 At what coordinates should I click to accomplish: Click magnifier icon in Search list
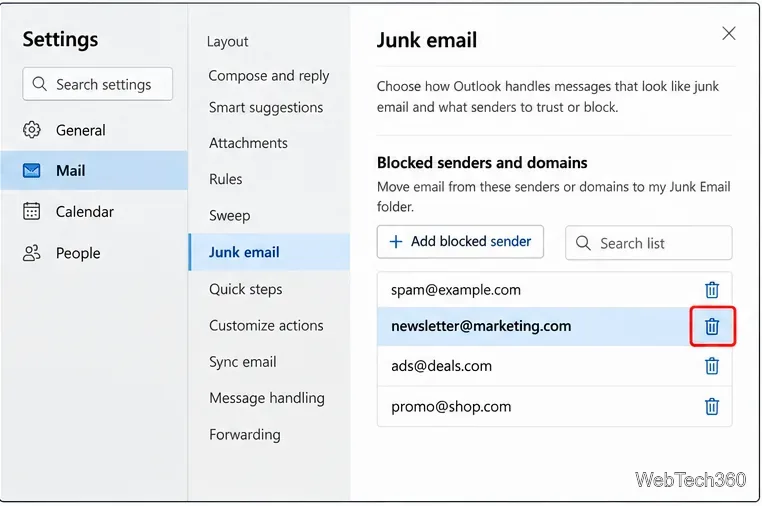(x=583, y=243)
